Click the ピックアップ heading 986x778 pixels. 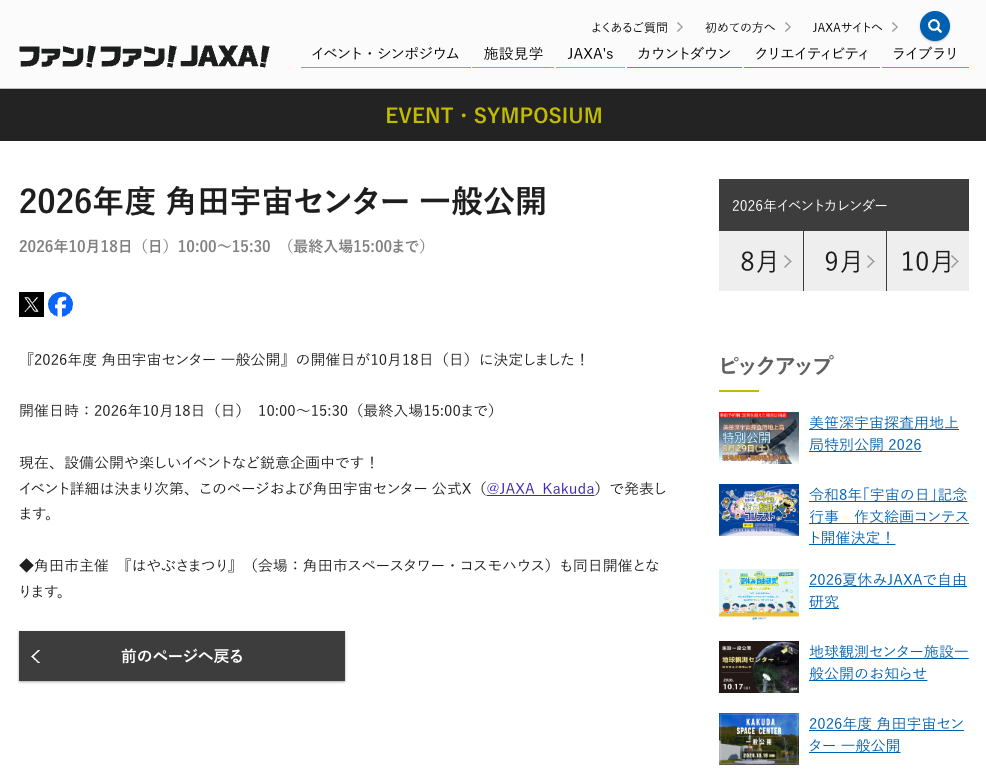[x=776, y=365]
